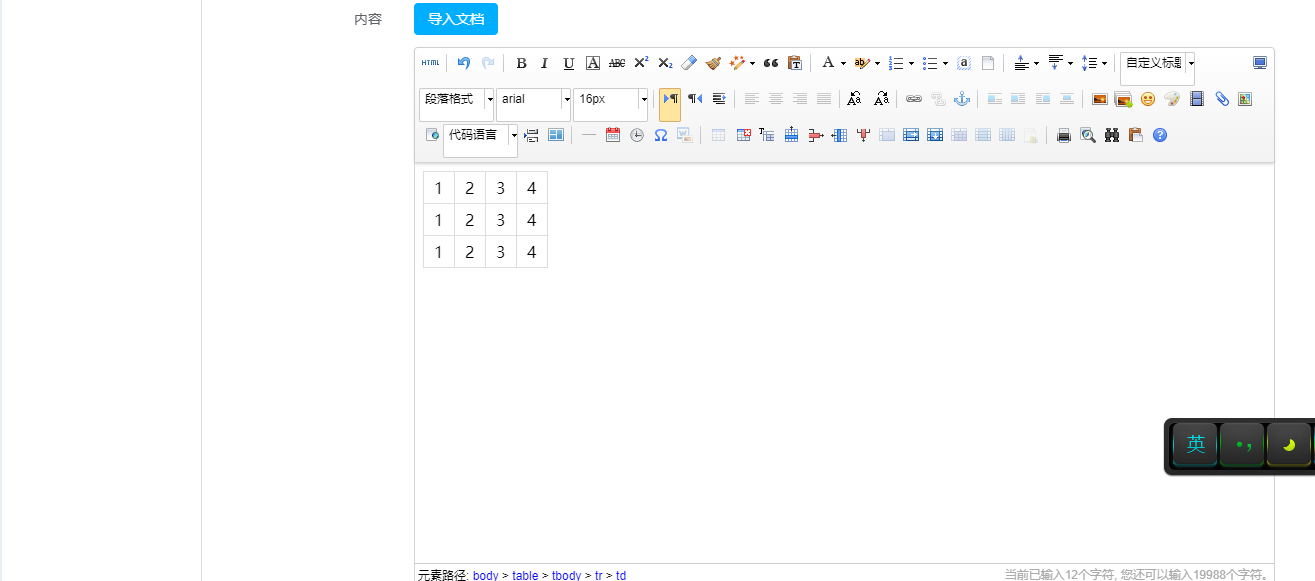
Task: Open background highlight color picker arrow
Action: 877,63
